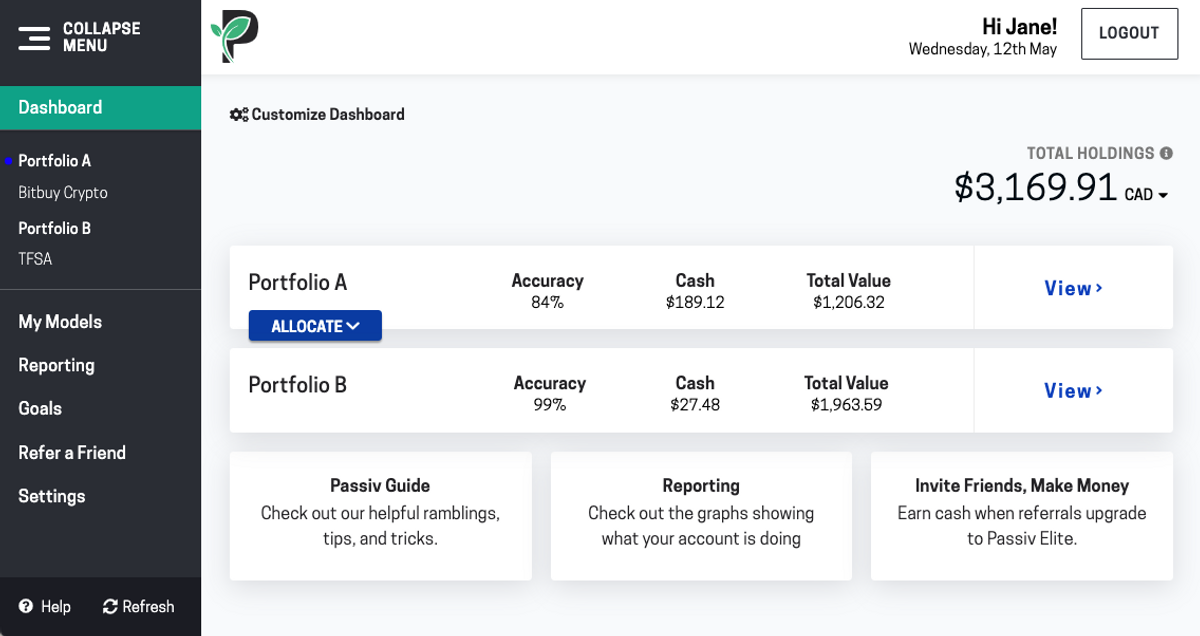Open the Settings page
The width and height of the screenshot is (1200, 636).
tap(51, 496)
